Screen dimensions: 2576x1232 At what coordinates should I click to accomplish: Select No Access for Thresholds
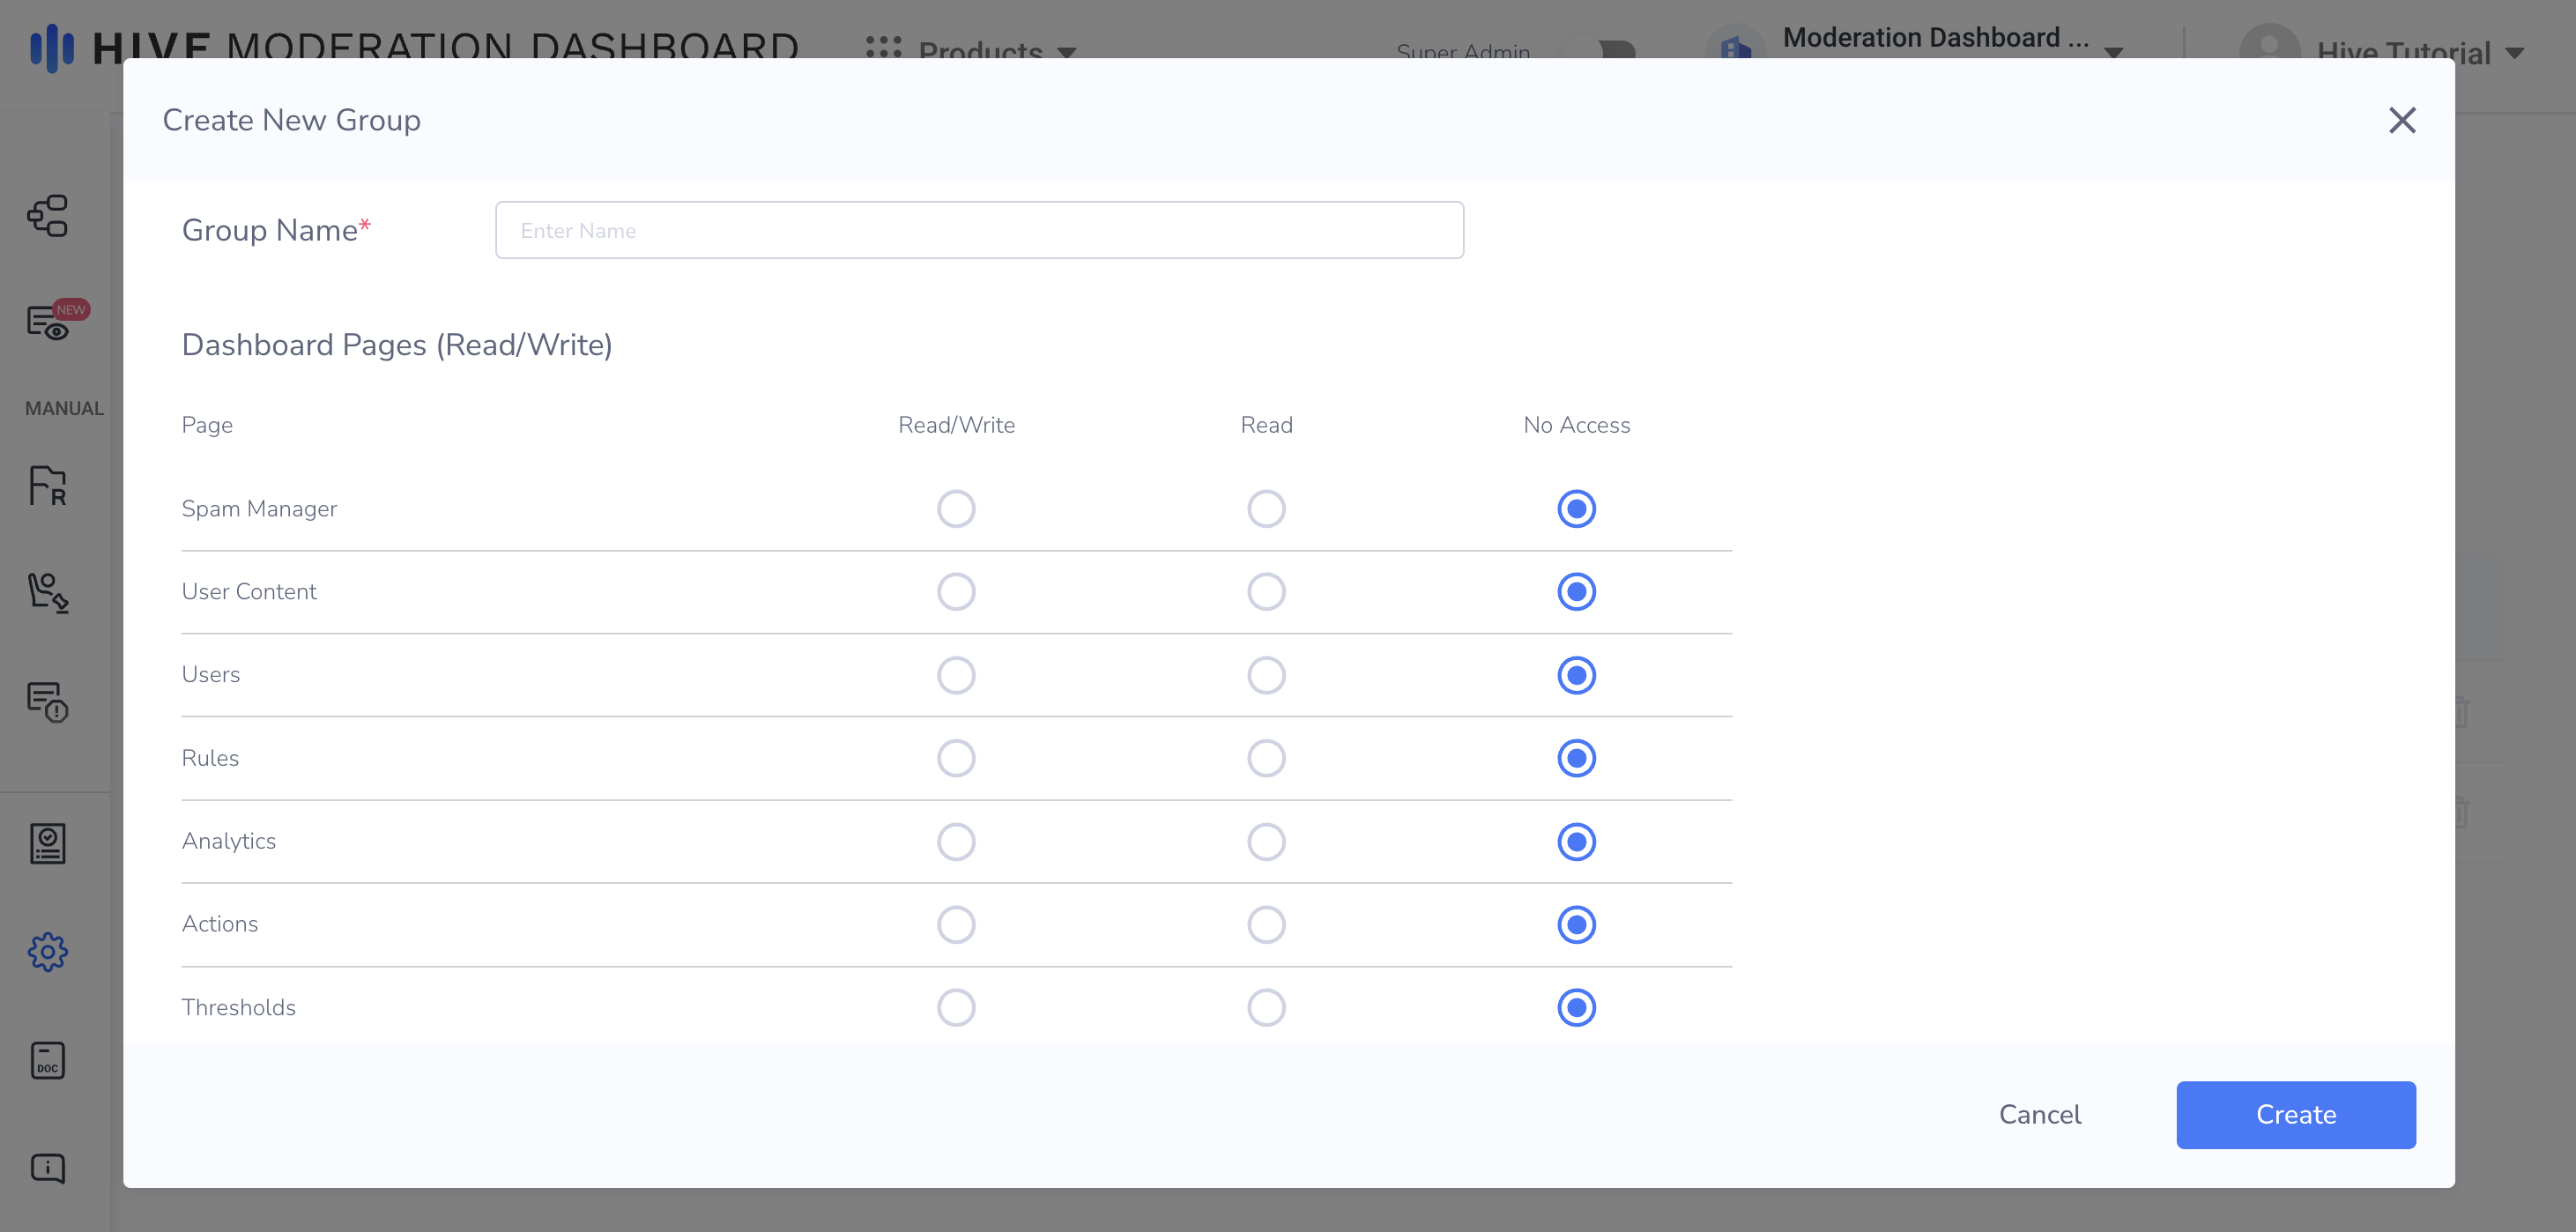(x=1576, y=1007)
